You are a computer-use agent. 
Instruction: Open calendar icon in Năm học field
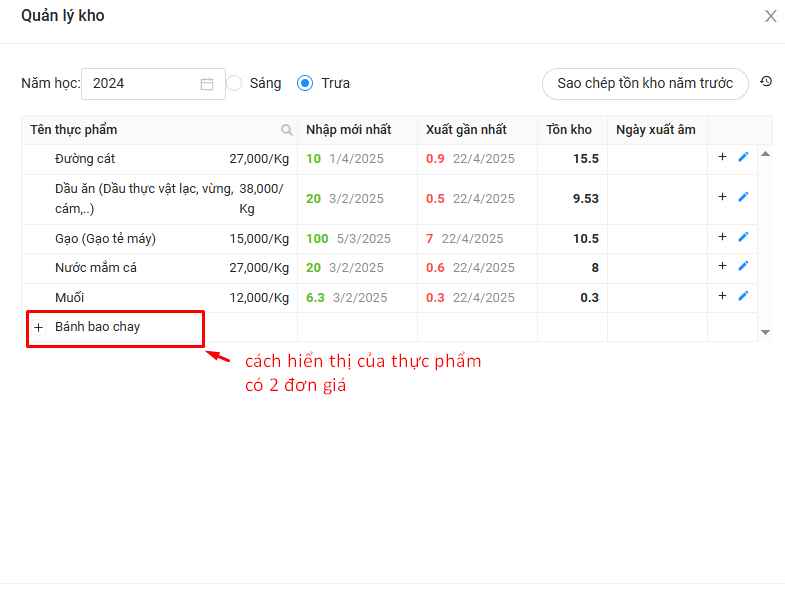207,84
